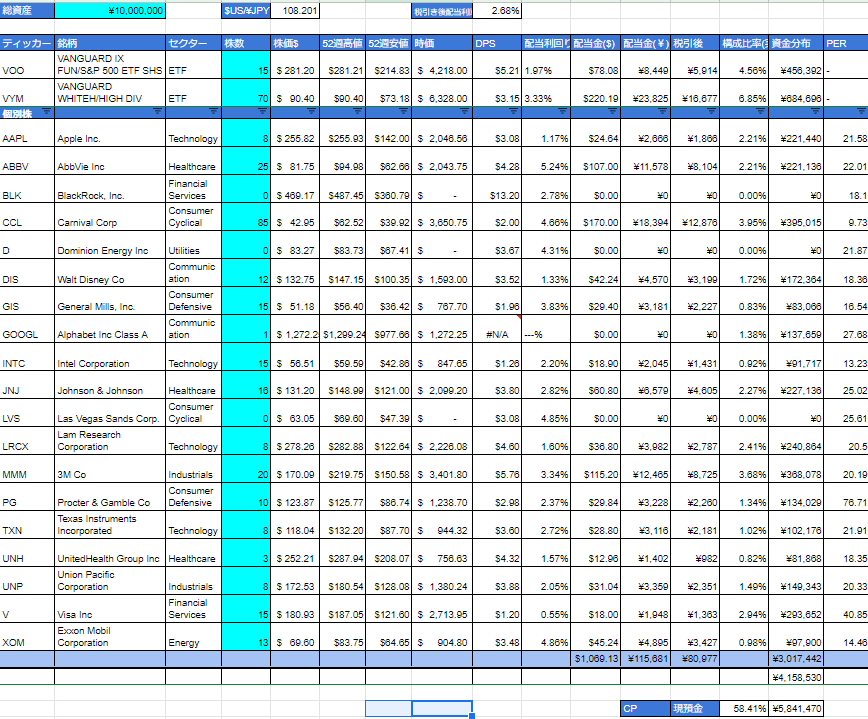The image size is (868, 719).
Task: Open filter icon under セクター column
Action: (x=214, y=112)
